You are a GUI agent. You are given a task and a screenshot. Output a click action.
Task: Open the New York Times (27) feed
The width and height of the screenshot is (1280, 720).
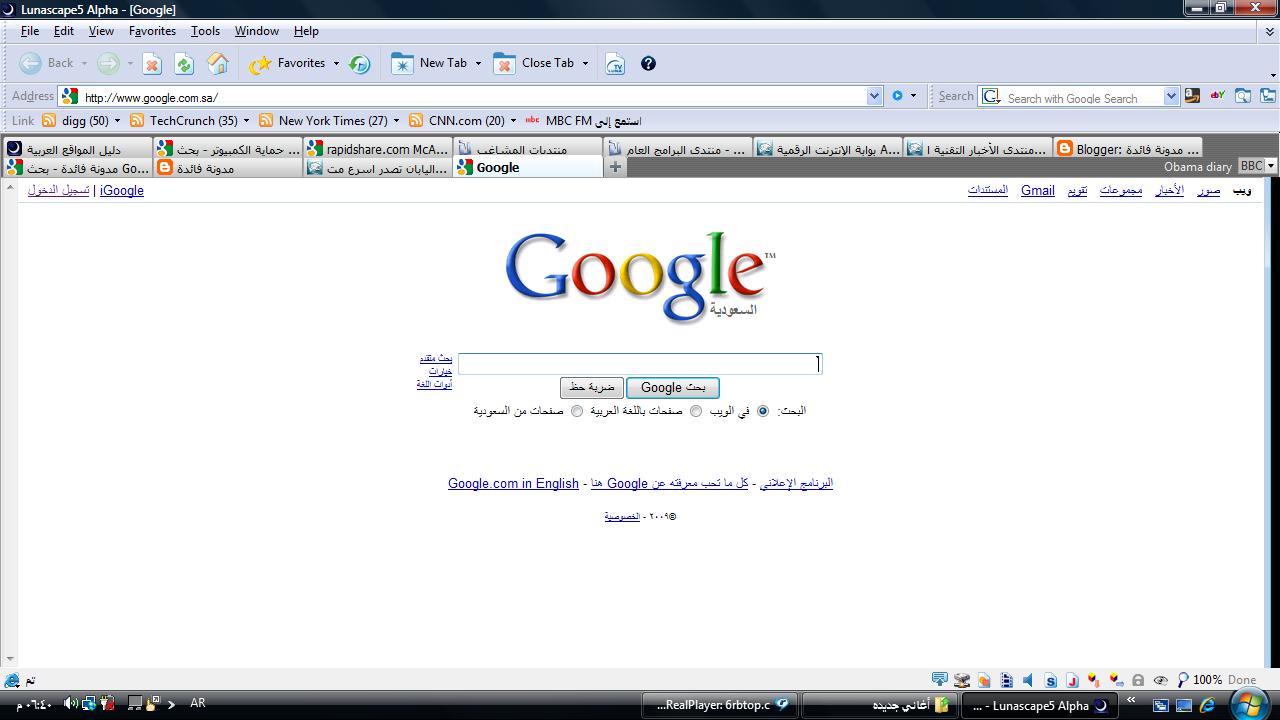323,121
